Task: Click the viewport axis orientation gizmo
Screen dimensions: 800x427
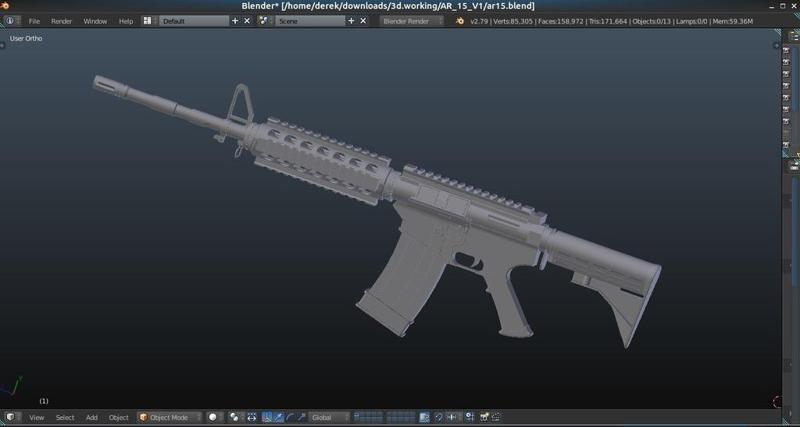Action: (13, 387)
